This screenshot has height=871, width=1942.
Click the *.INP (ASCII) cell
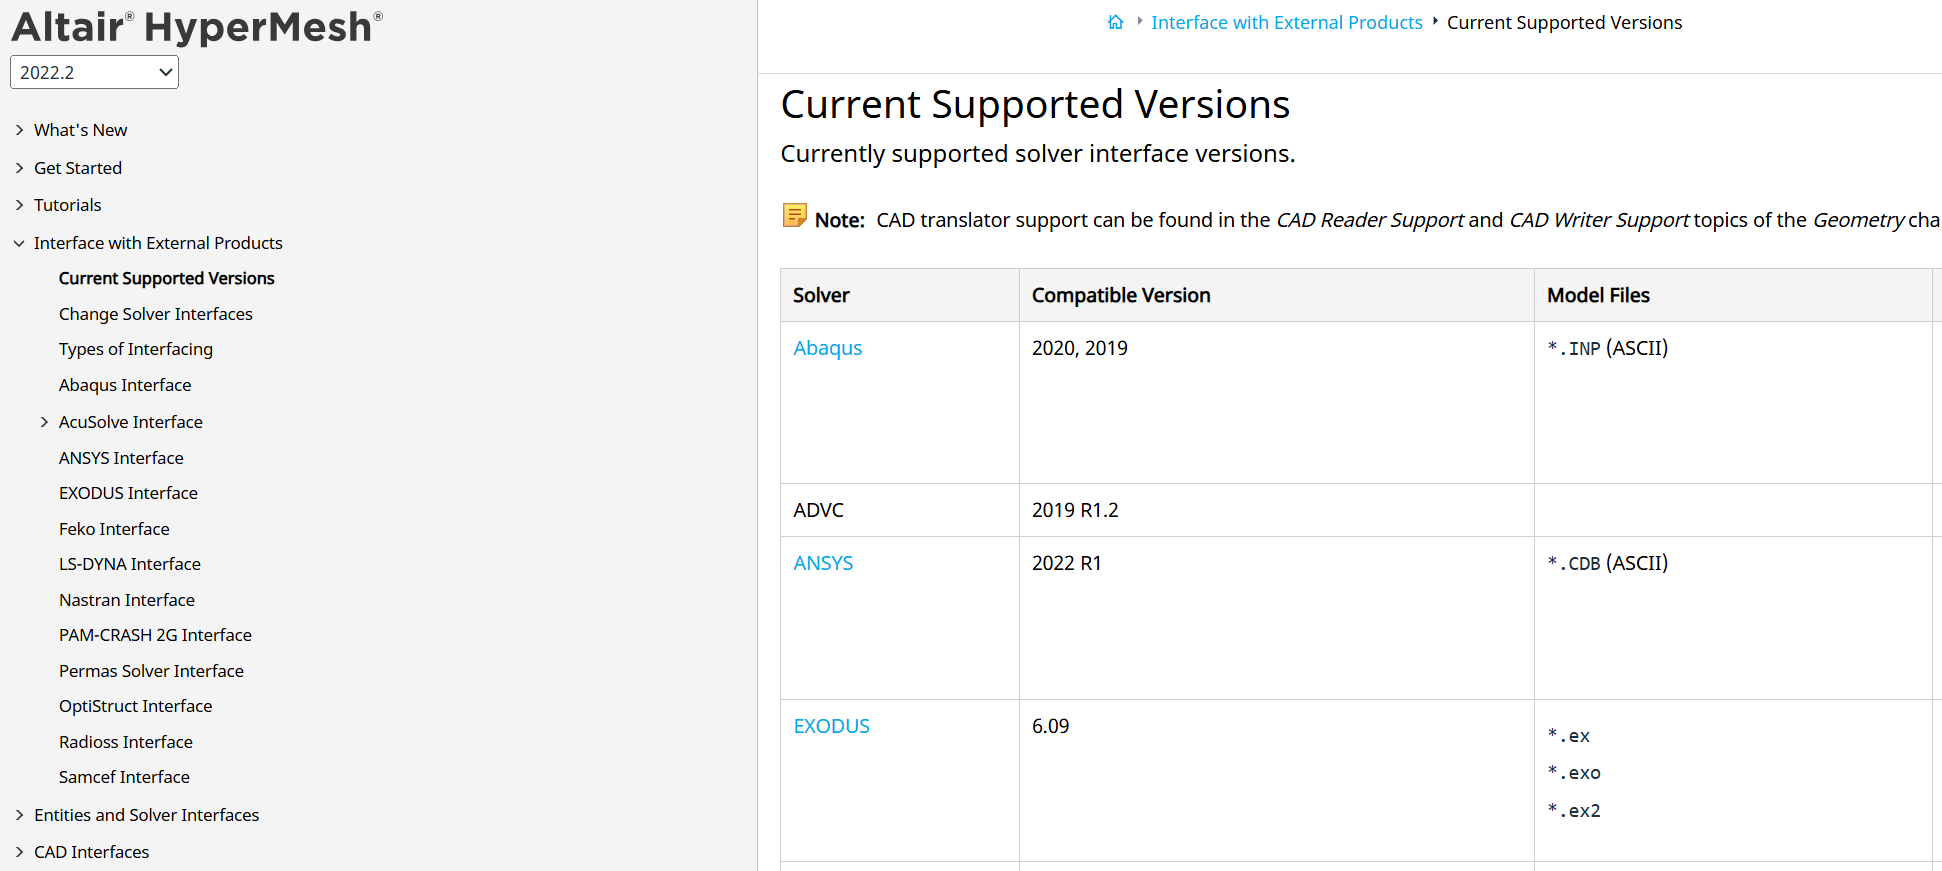click(x=1733, y=403)
